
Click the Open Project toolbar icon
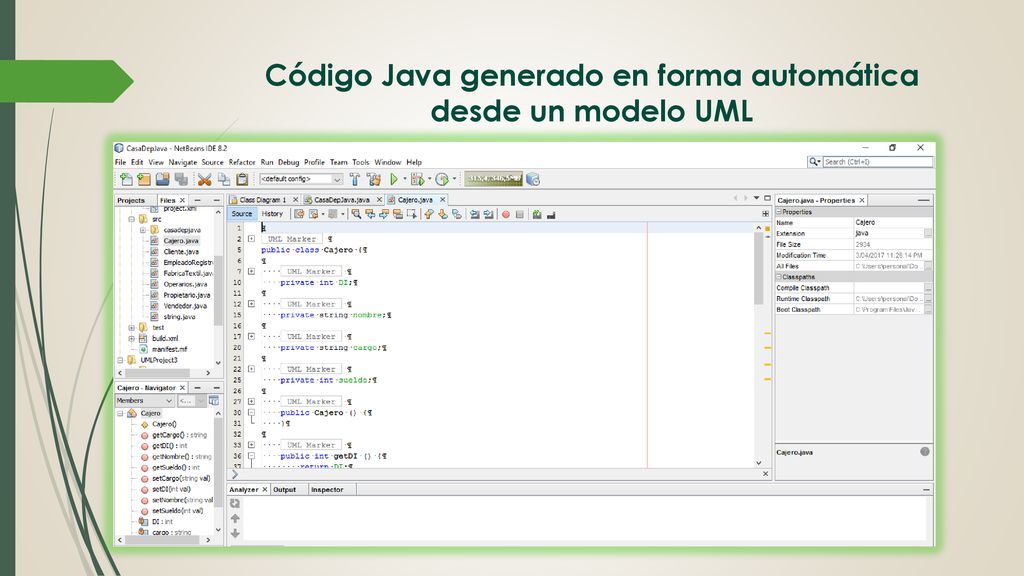(x=163, y=179)
